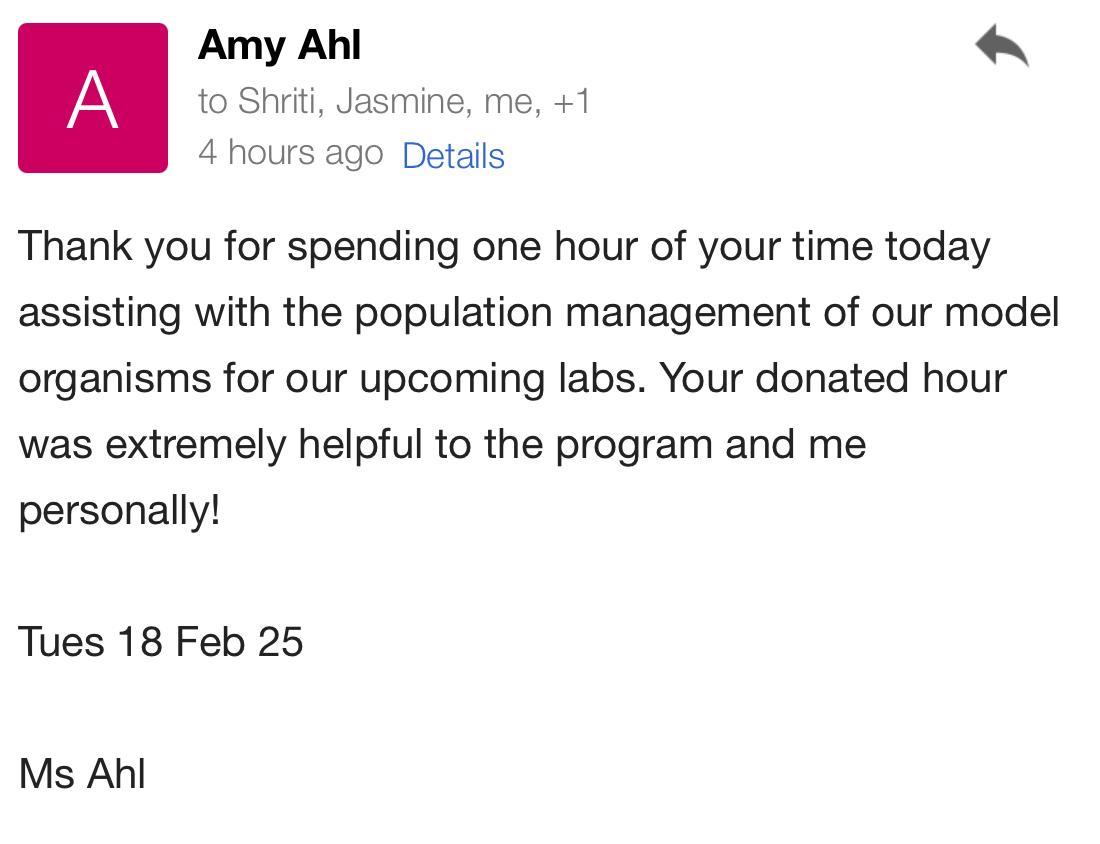Click the word 'personally!' in body

click(119, 510)
